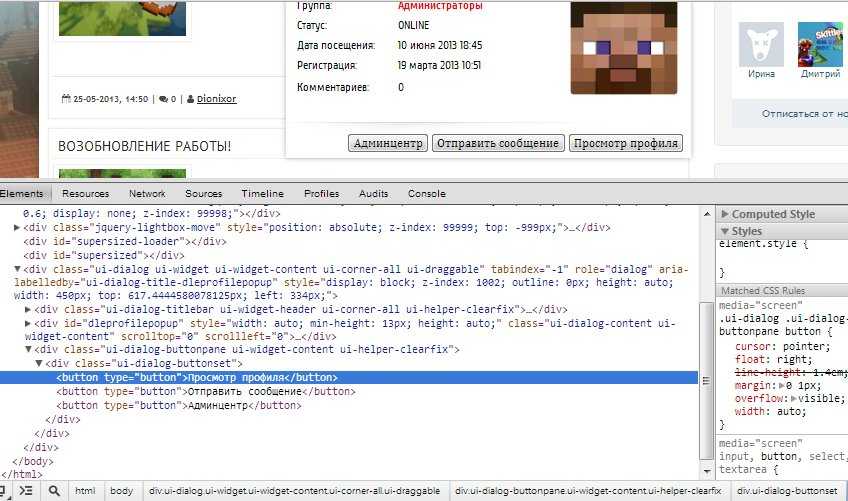Screen dimensions: 848x501
Task: Select the div.ui-dialog-buttonset breadcrumb
Action: (x=787, y=491)
